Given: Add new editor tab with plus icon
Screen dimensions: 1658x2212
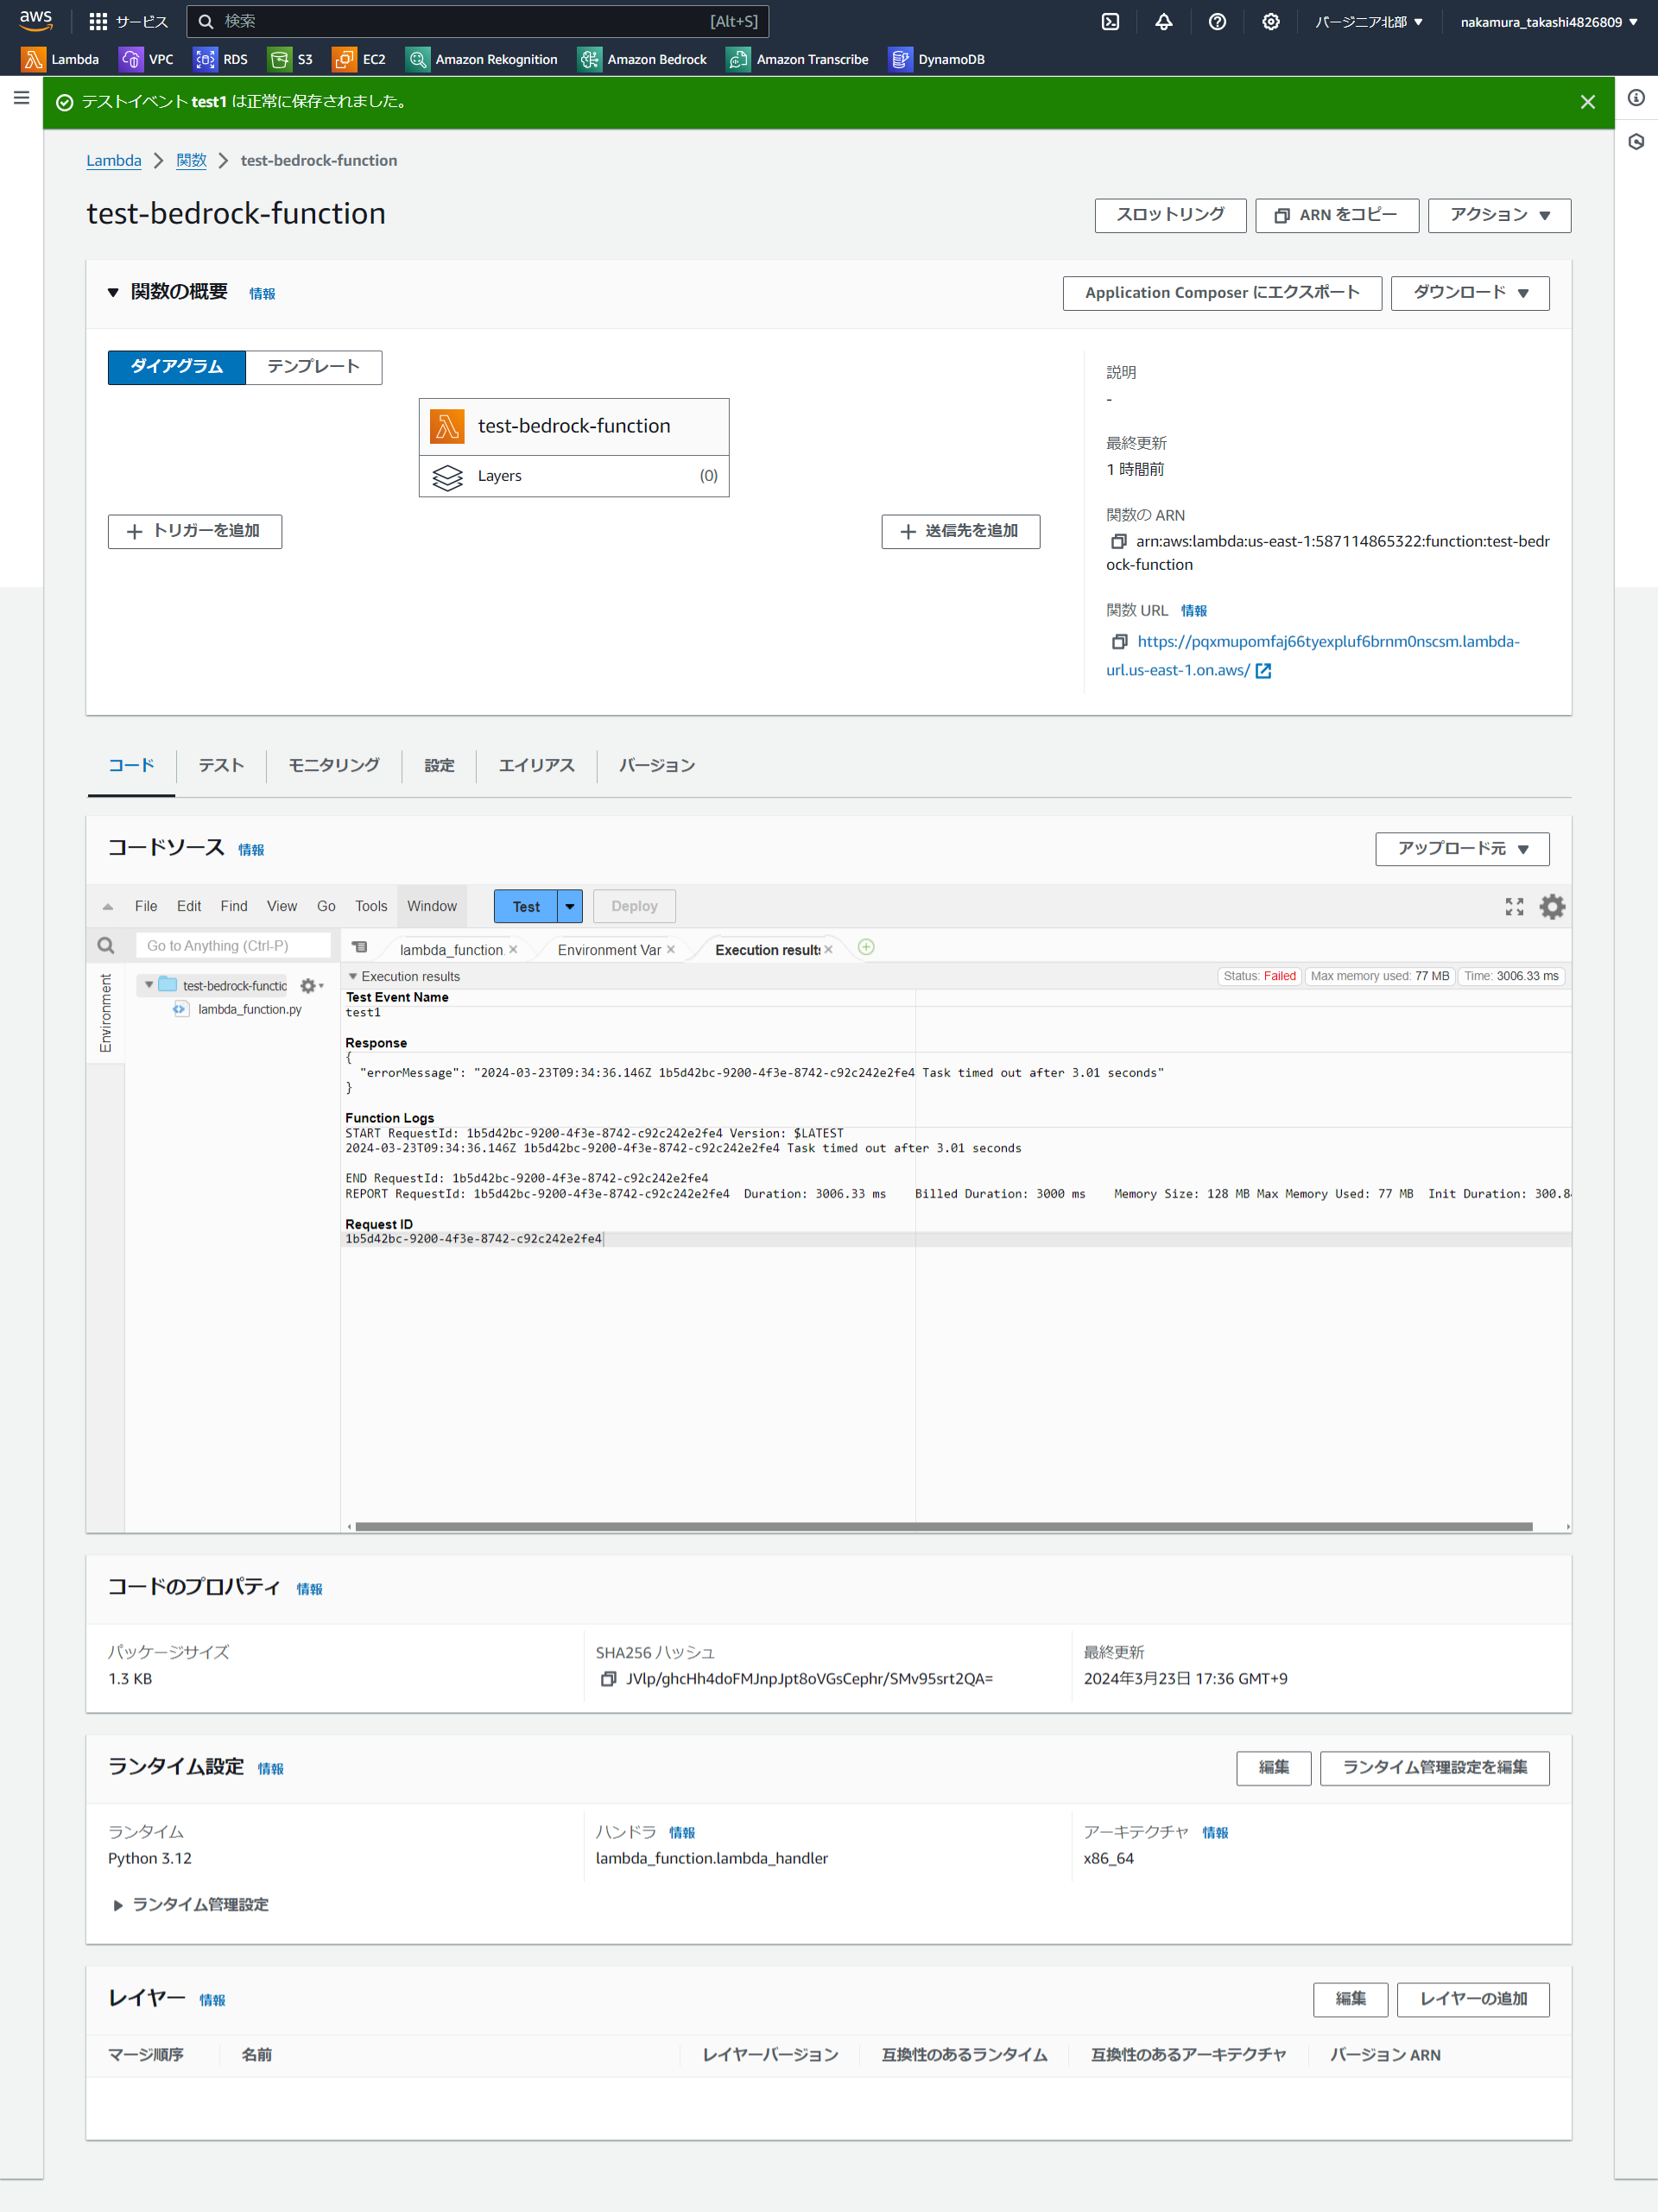Looking at the screenshot, I should [866, 948].
